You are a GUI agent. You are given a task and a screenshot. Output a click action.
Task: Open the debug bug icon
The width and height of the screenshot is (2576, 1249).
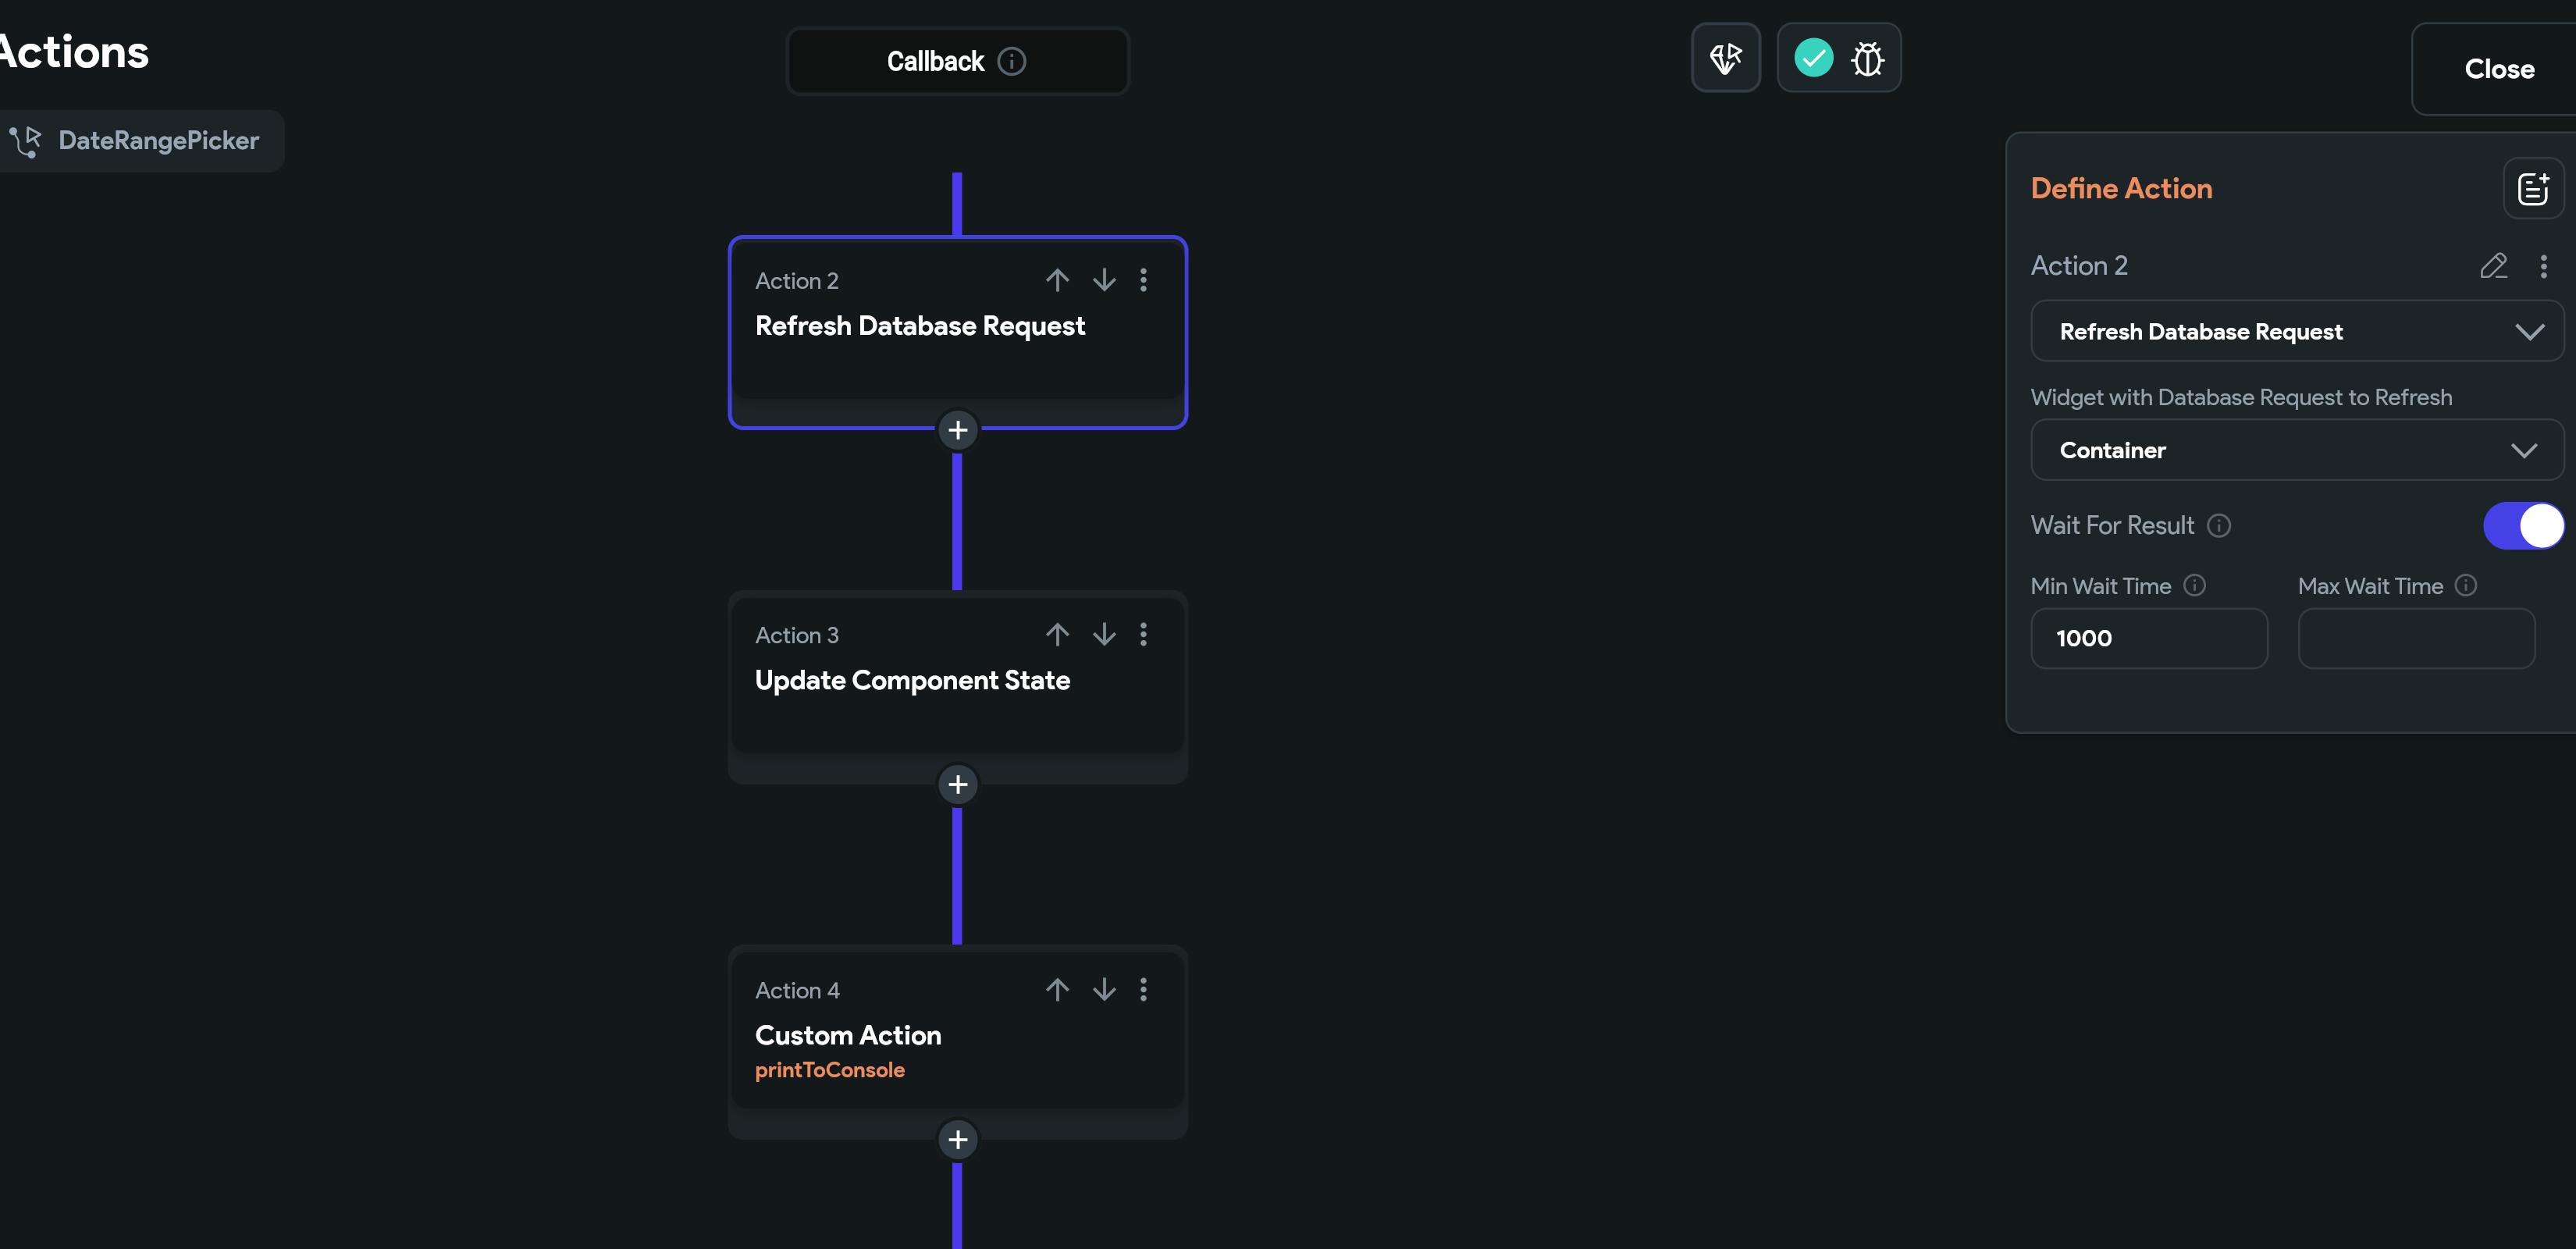pos(1867,58)
